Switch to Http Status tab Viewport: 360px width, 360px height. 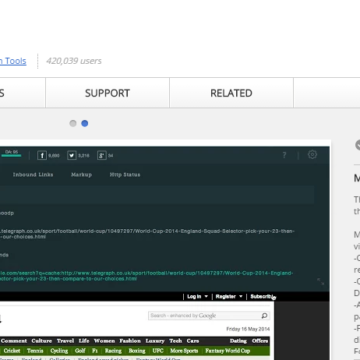click(x=125, y=175)
